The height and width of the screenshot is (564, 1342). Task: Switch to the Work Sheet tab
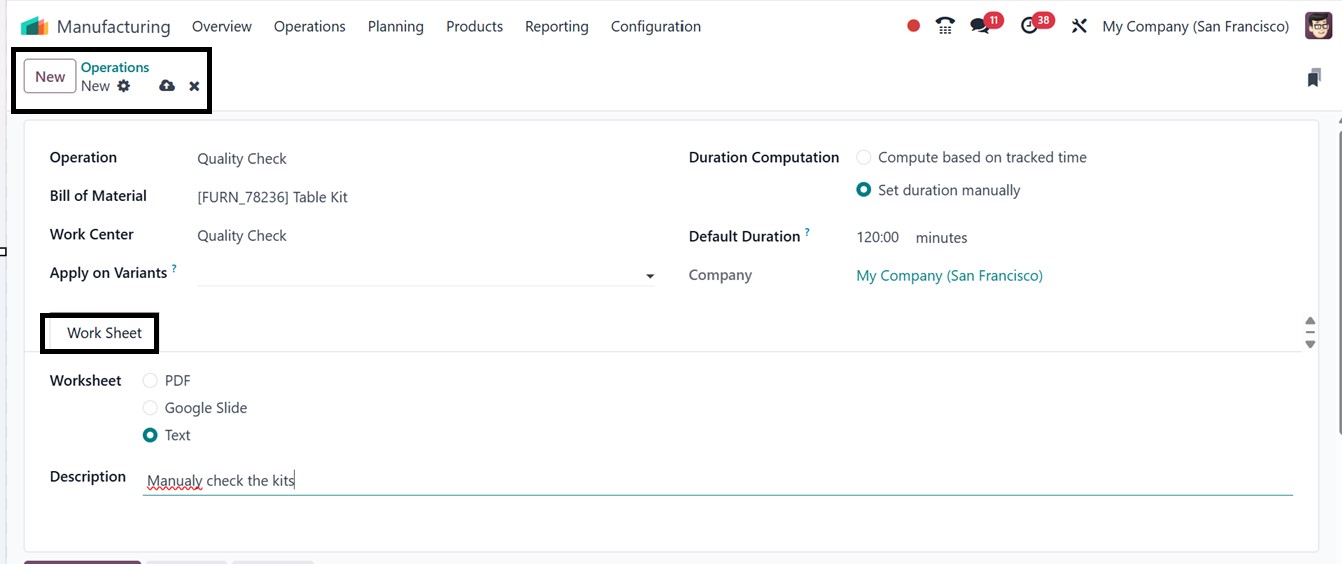coord(104,333)
